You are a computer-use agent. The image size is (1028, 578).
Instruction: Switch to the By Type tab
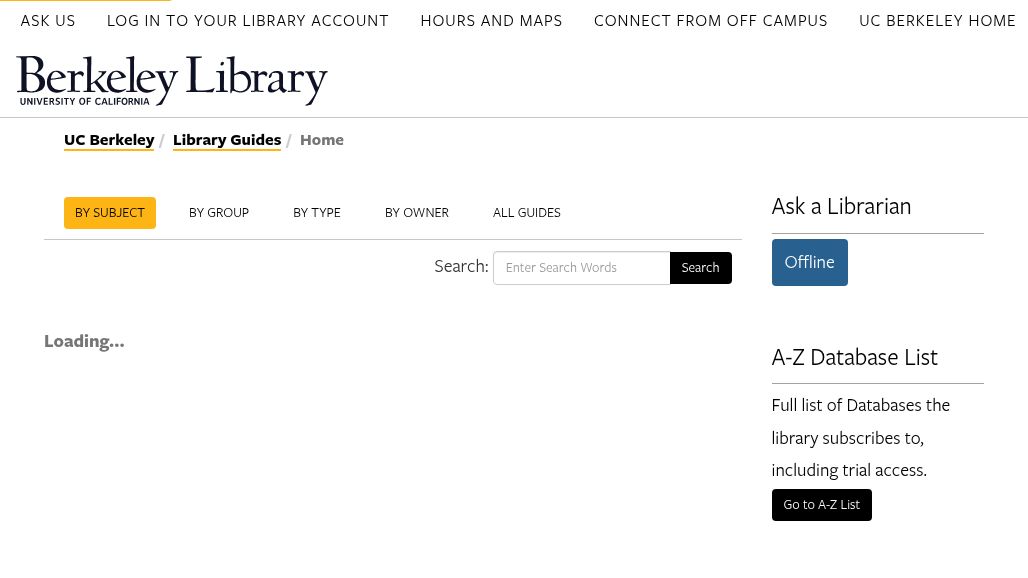[317, 213]
